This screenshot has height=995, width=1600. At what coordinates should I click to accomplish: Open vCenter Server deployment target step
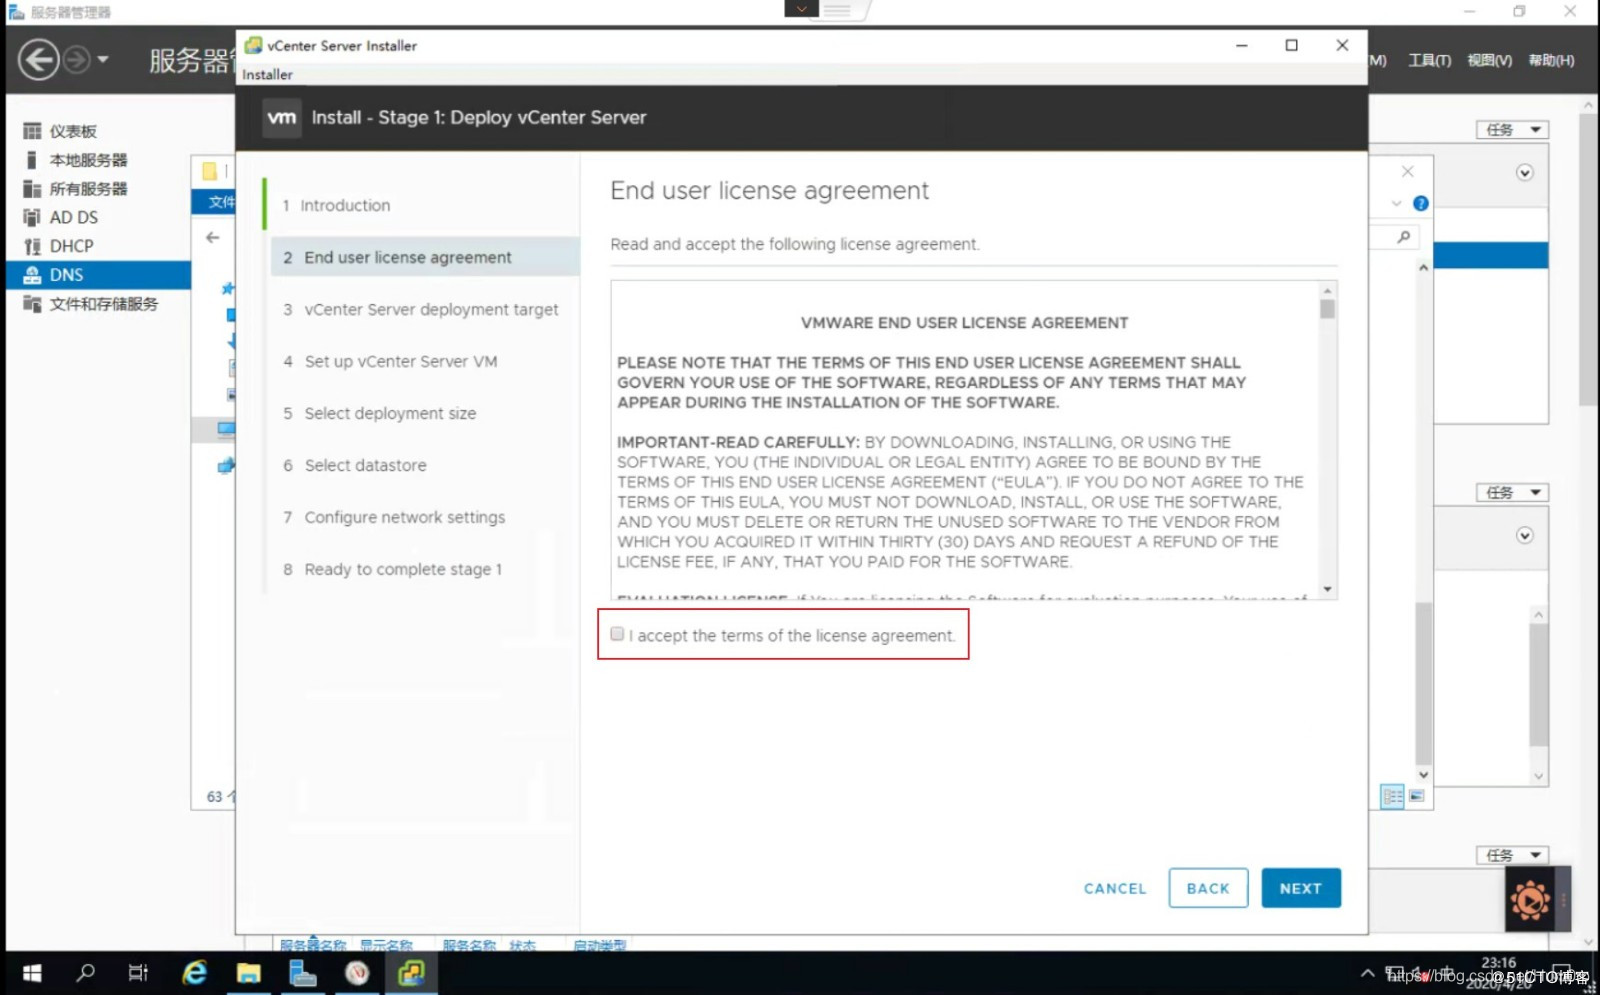421,309
